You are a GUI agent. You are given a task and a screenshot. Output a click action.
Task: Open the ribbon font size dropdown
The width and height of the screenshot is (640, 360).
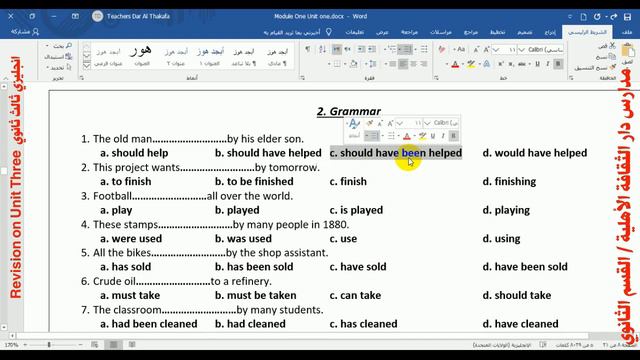[496, 50]
